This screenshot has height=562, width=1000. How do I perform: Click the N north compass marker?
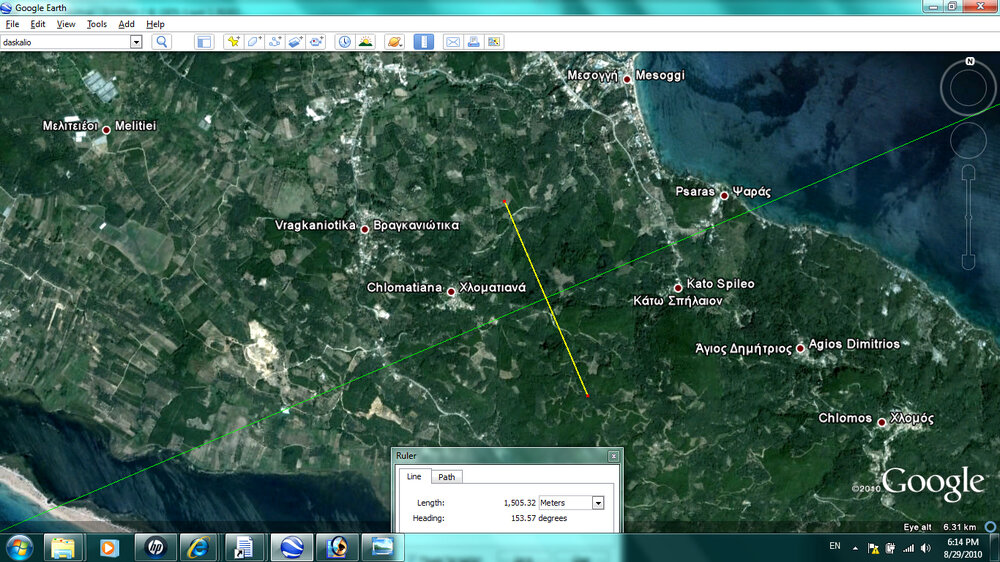pyautogui.click(x=969, y=62)
